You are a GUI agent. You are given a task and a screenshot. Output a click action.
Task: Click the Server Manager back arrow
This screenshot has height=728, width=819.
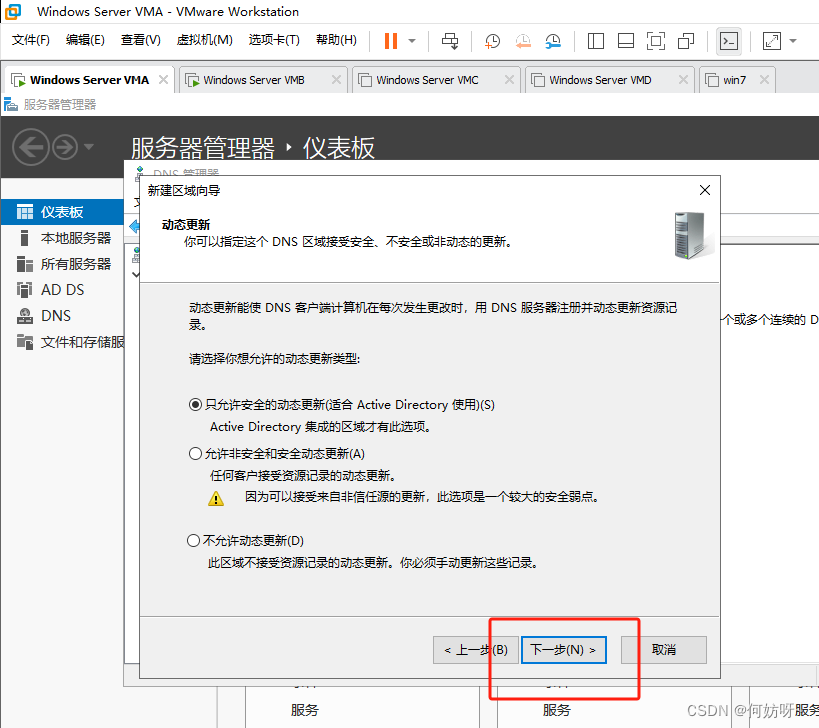31,147
